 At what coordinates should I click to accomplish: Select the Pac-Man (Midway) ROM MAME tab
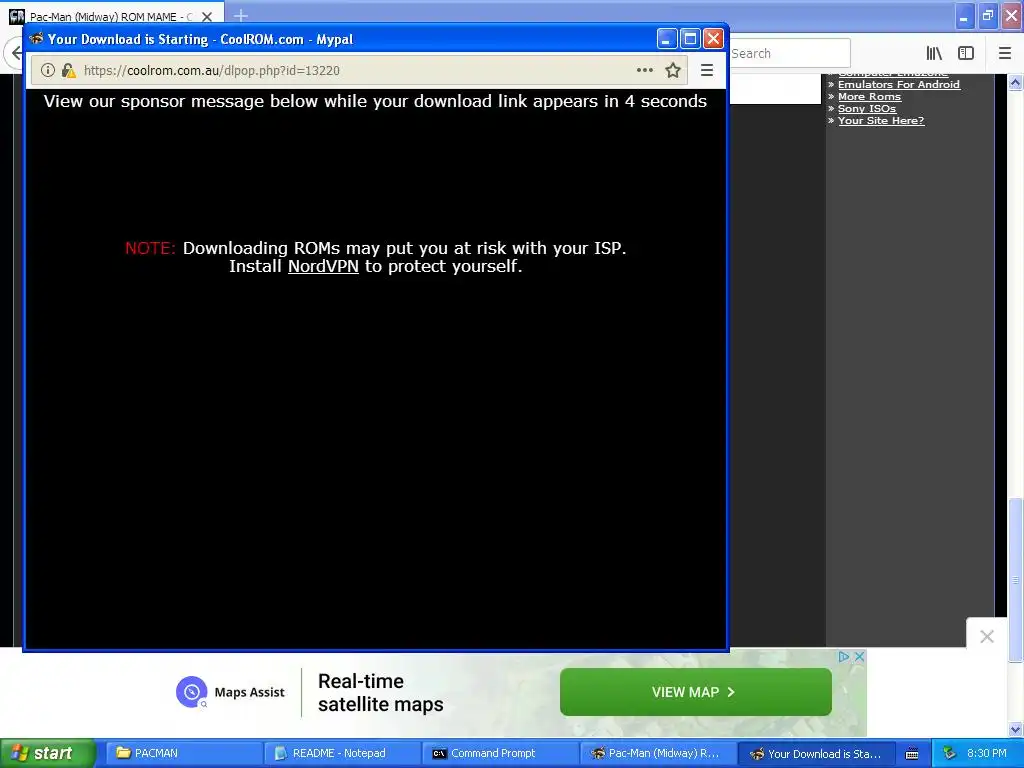pos(111,17)
